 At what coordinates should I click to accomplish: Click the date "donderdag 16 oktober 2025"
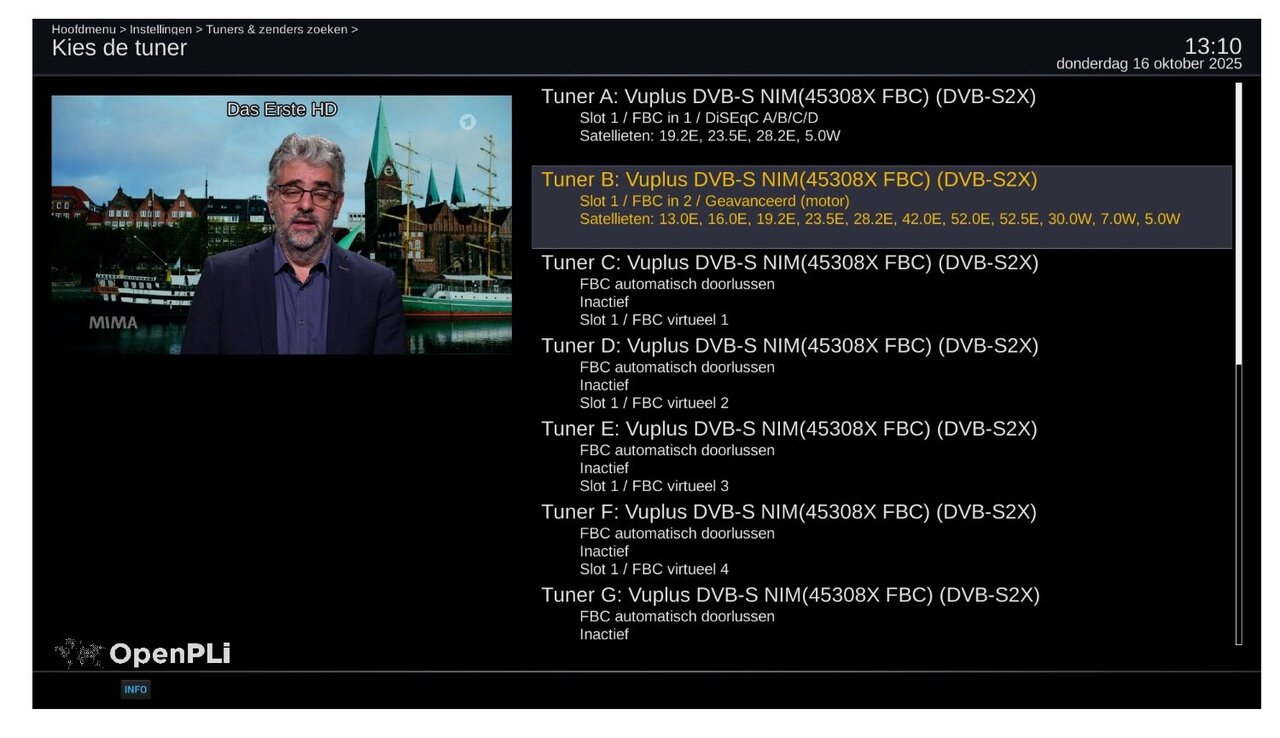tap(1149, 64)
